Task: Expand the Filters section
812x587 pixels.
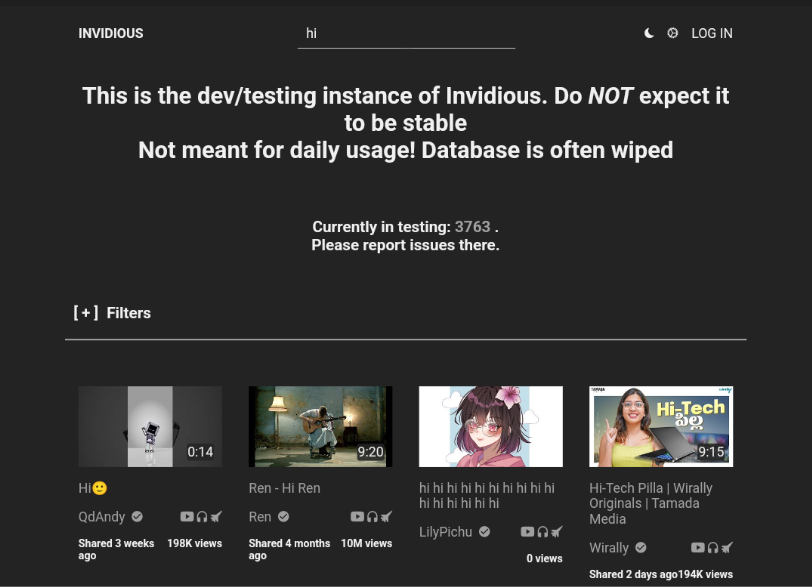Action: pyautogui.click(x=112, y=313)
